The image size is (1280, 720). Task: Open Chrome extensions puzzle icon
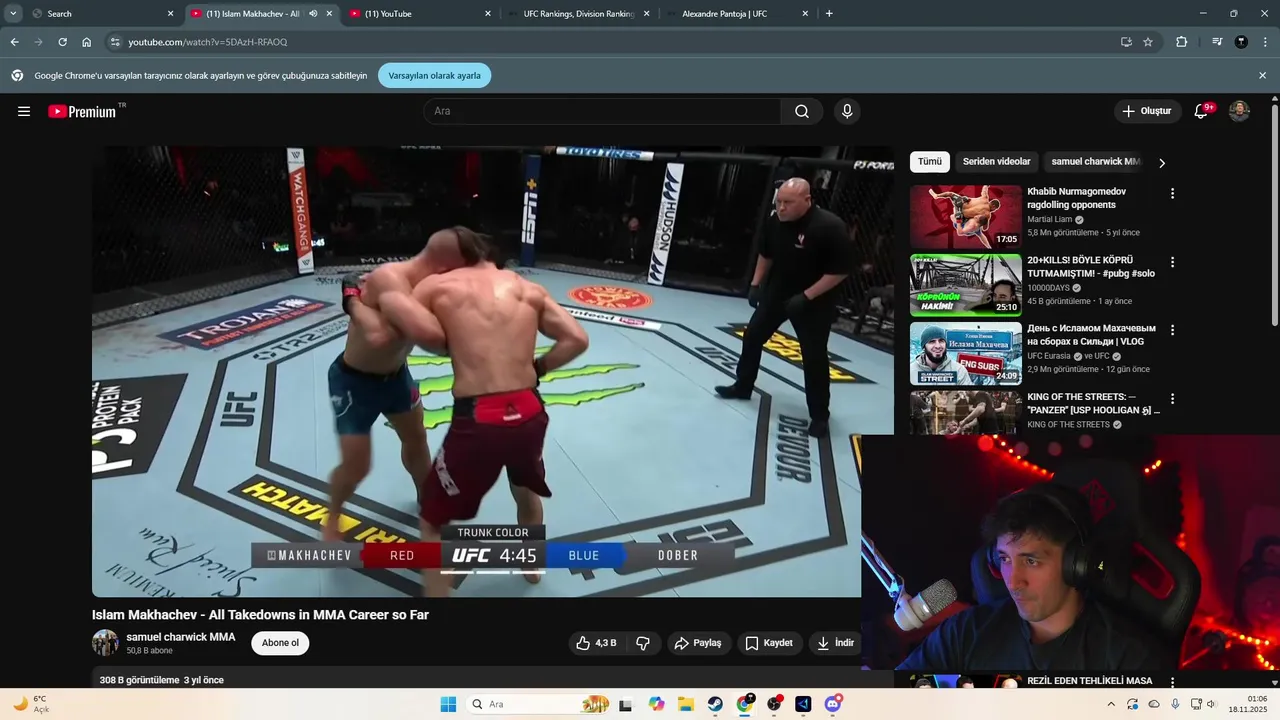coord(1182,42)
